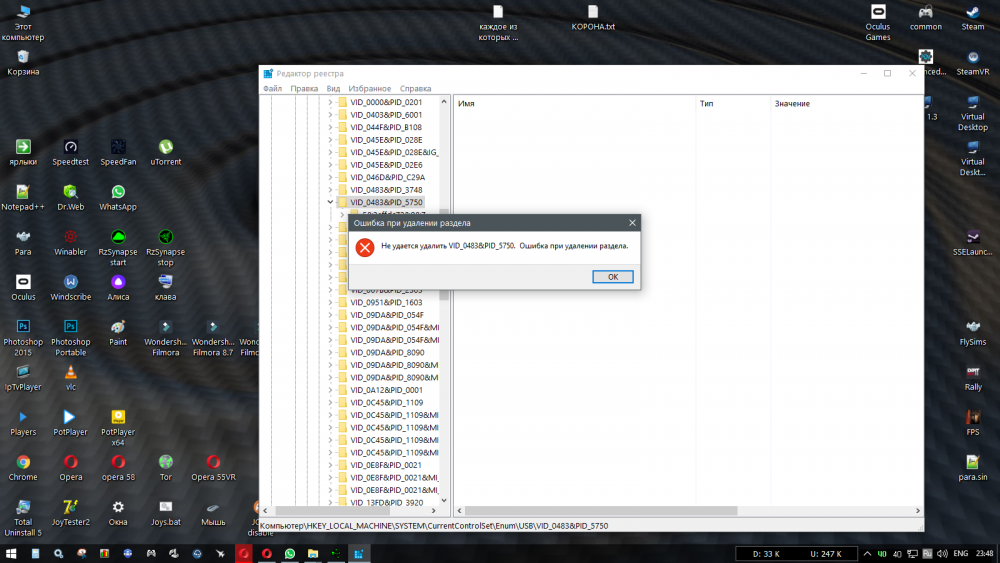Select the FlySims desktop icon
This screenshot has height=563, width=1000.
pyautogui.click(x=973, y=333)
